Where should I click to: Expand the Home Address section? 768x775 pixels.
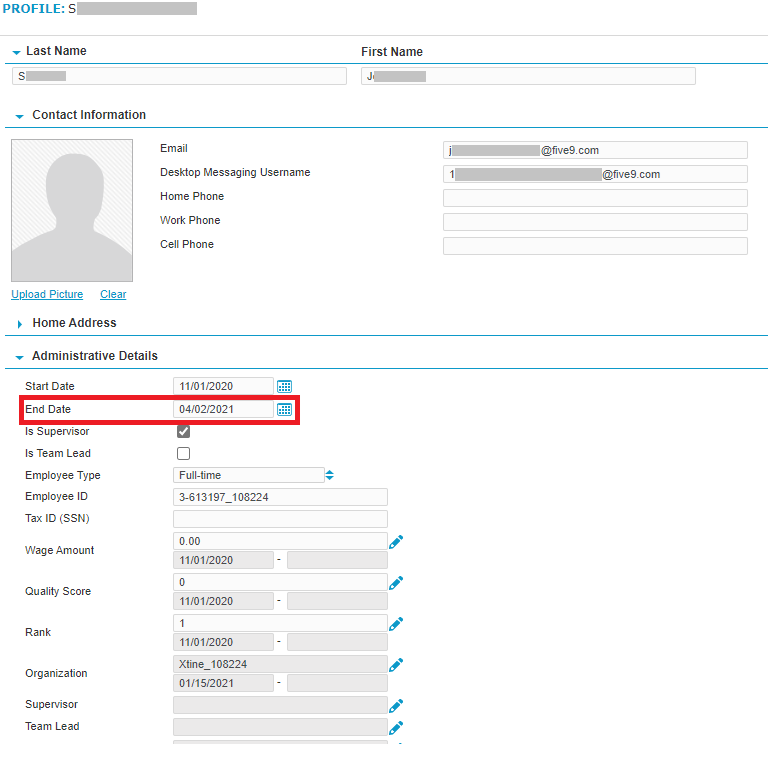(19, 324)
